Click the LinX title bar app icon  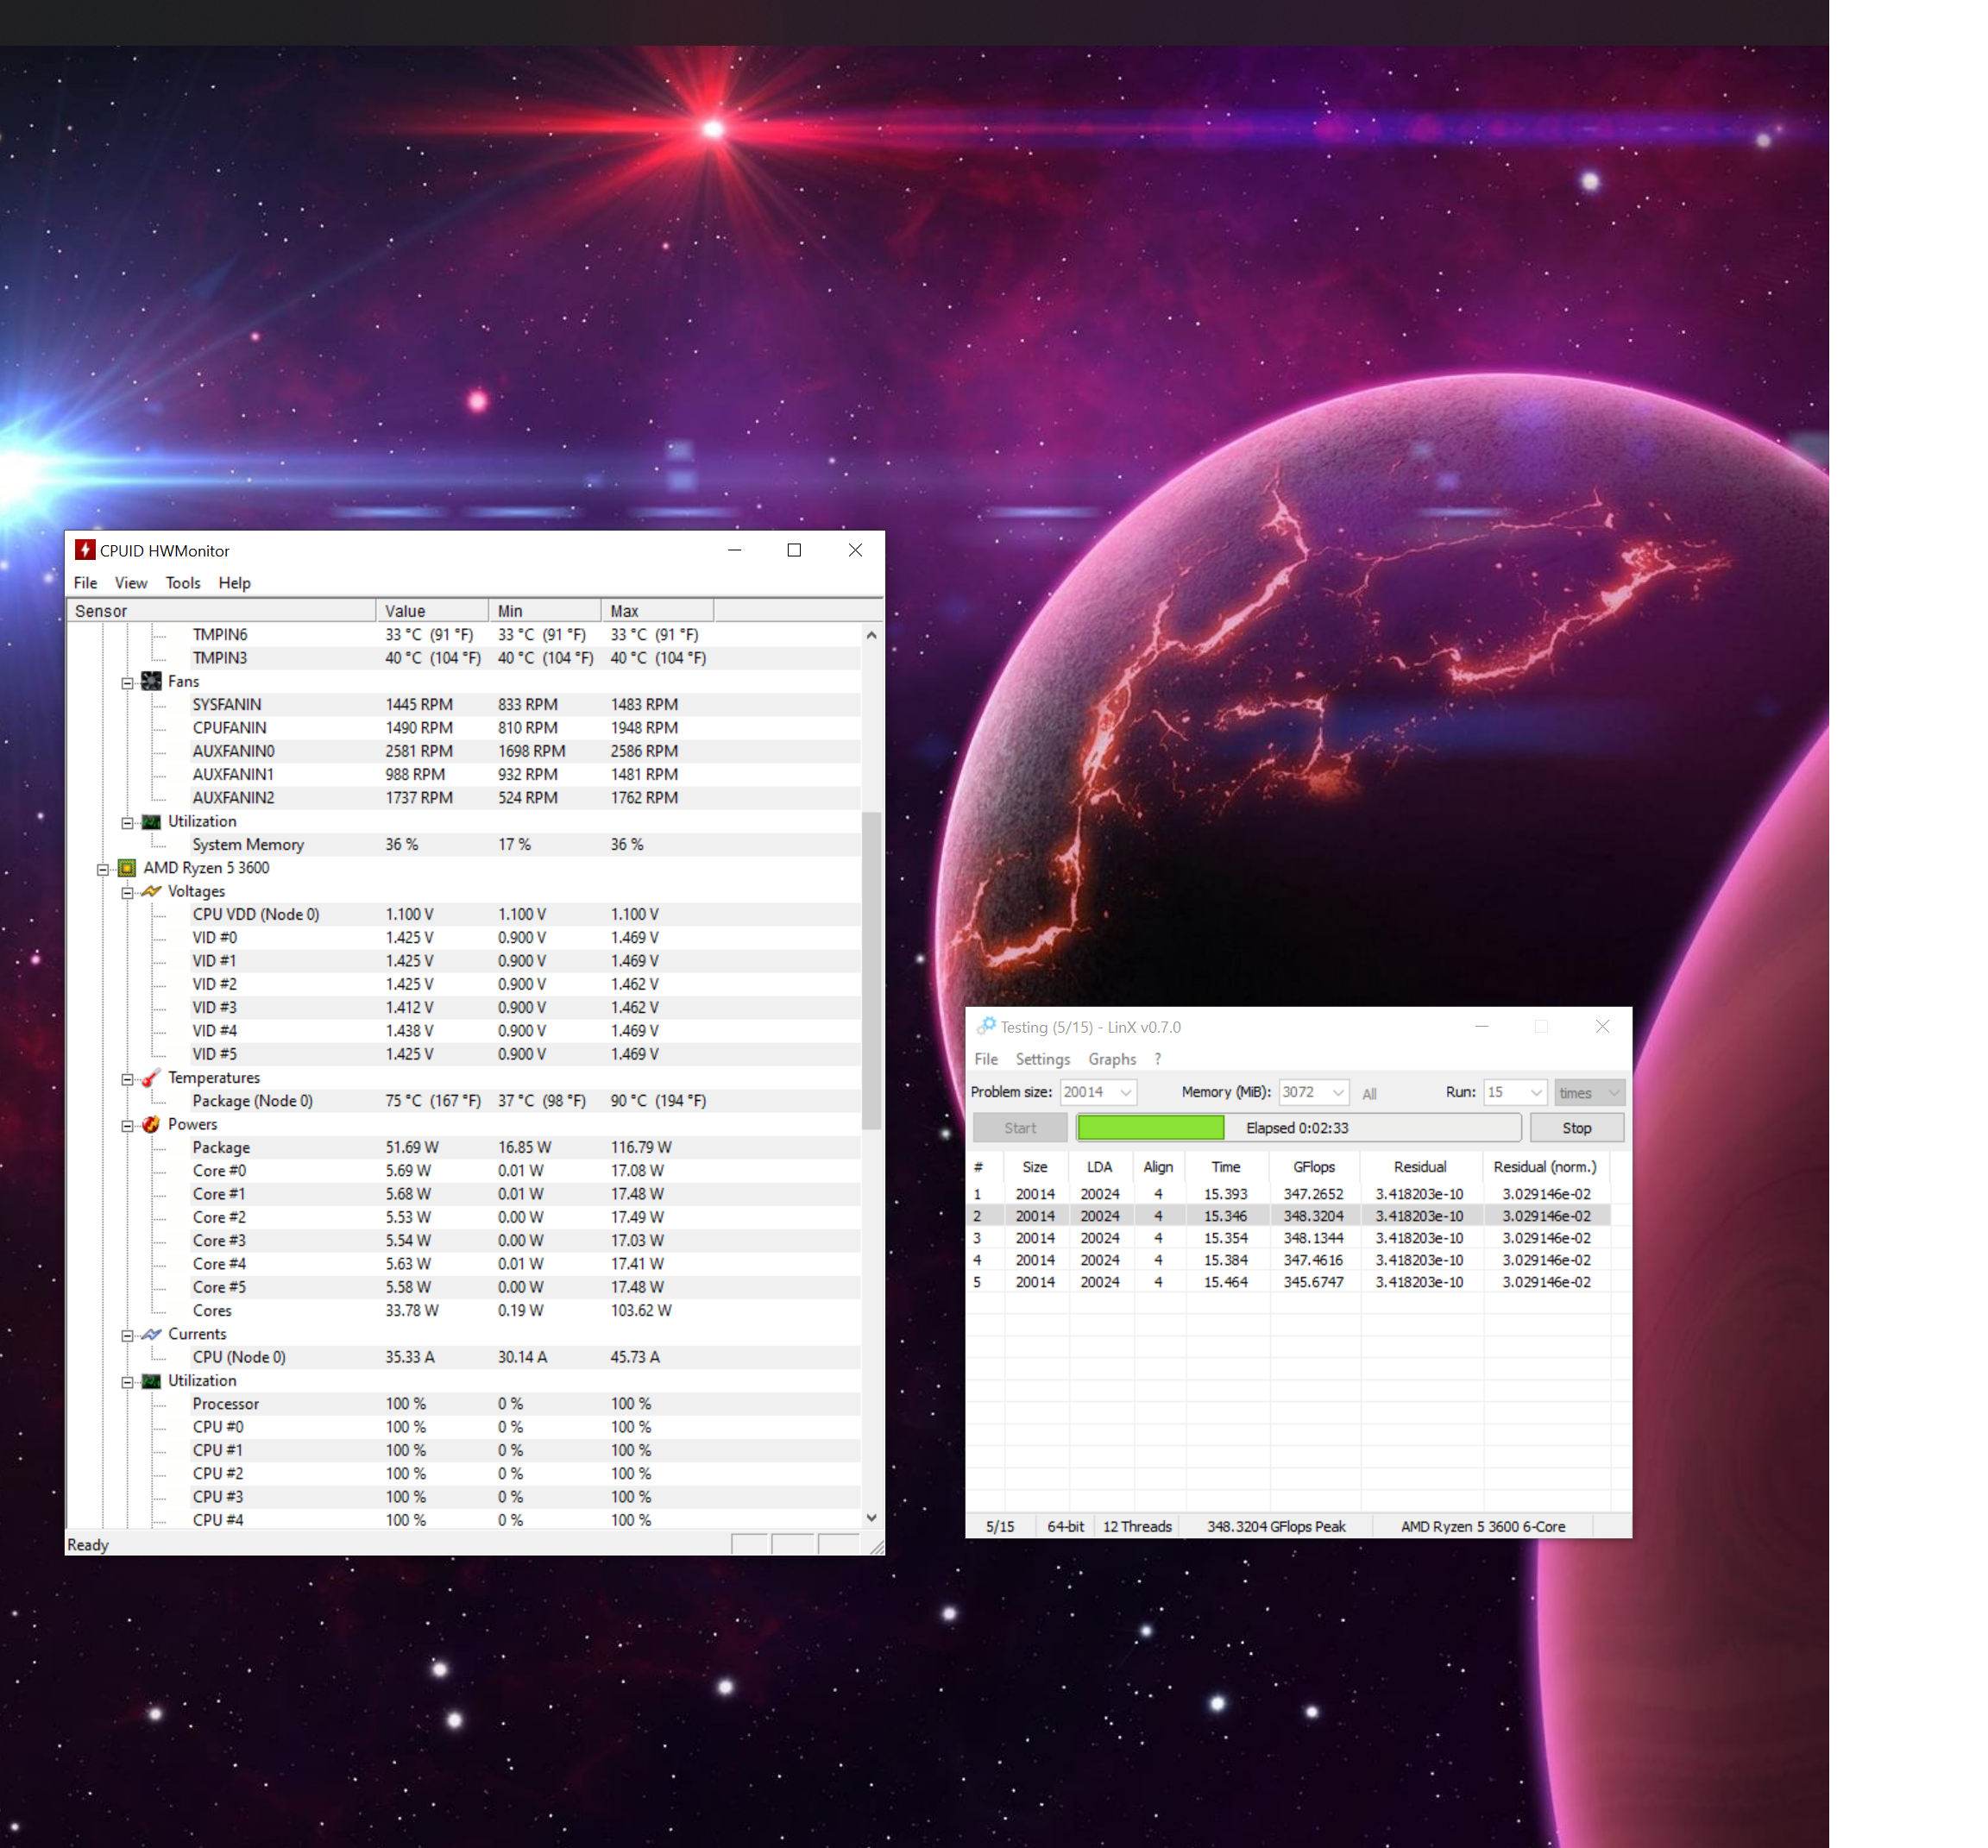tap(986, 1027)
